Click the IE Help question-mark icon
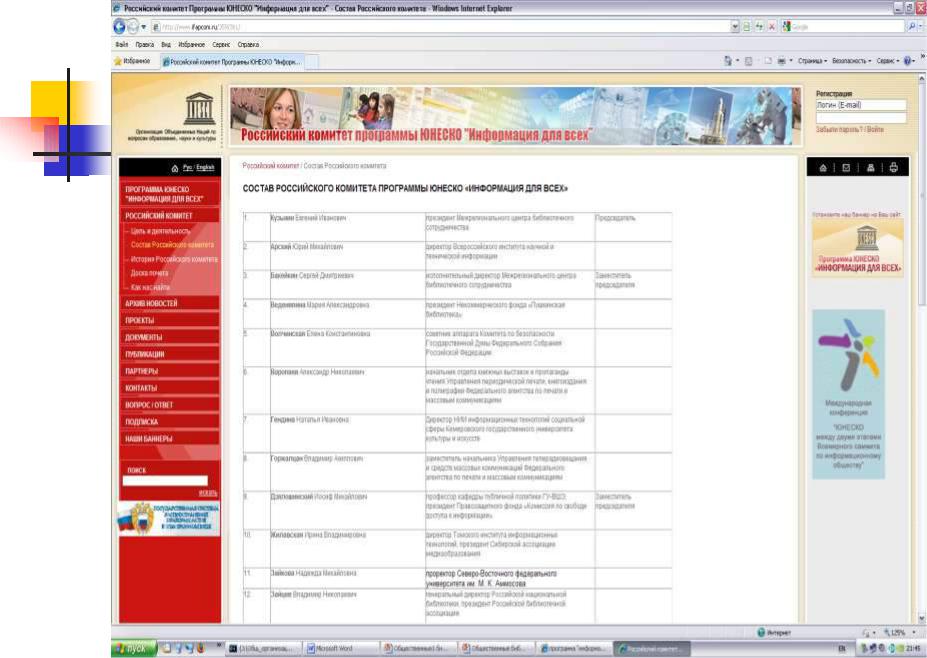The image size is (927, 658). point(907,61)
